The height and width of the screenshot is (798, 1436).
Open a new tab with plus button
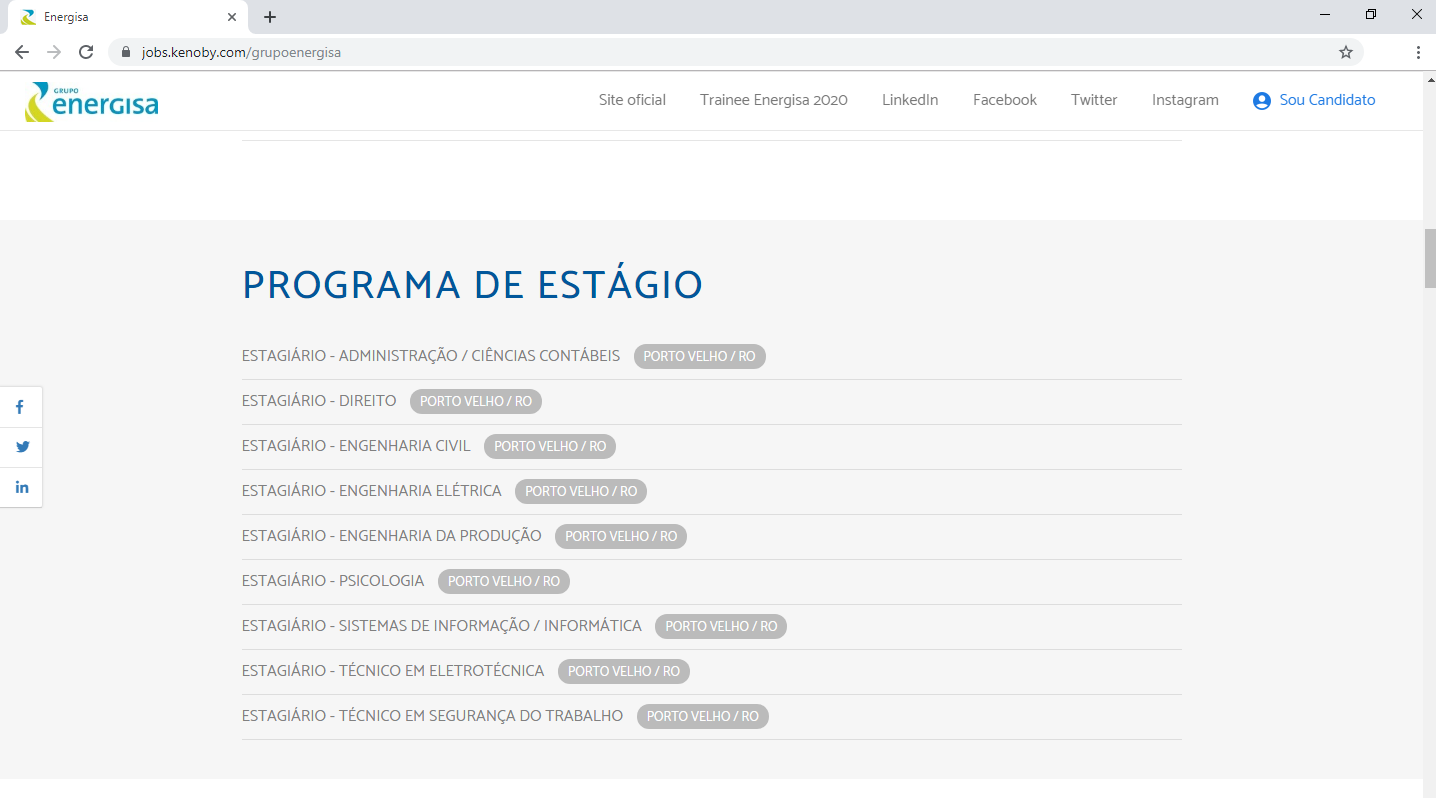pyautogui.click(x=270, y=17)
